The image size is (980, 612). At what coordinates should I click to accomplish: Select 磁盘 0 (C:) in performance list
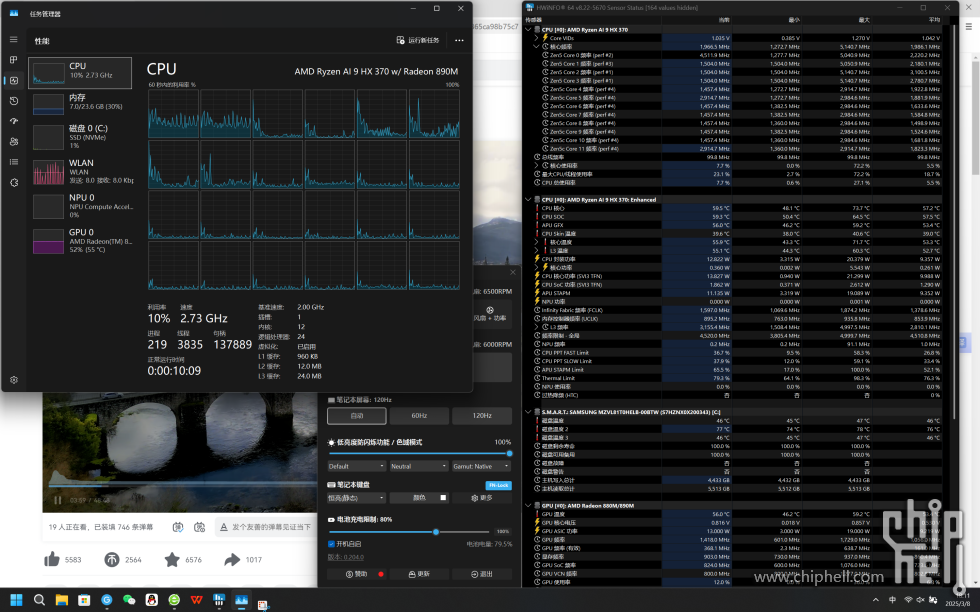80,137
